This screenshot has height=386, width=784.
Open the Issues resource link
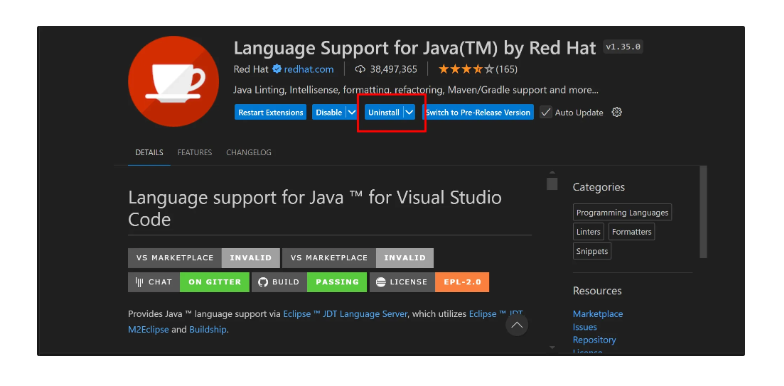[585, 327]
